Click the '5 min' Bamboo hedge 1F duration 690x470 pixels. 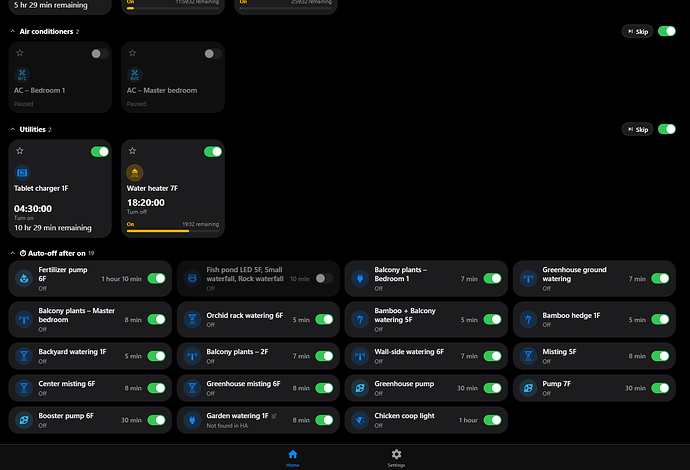pyautogui.click(x=637, y=320)
